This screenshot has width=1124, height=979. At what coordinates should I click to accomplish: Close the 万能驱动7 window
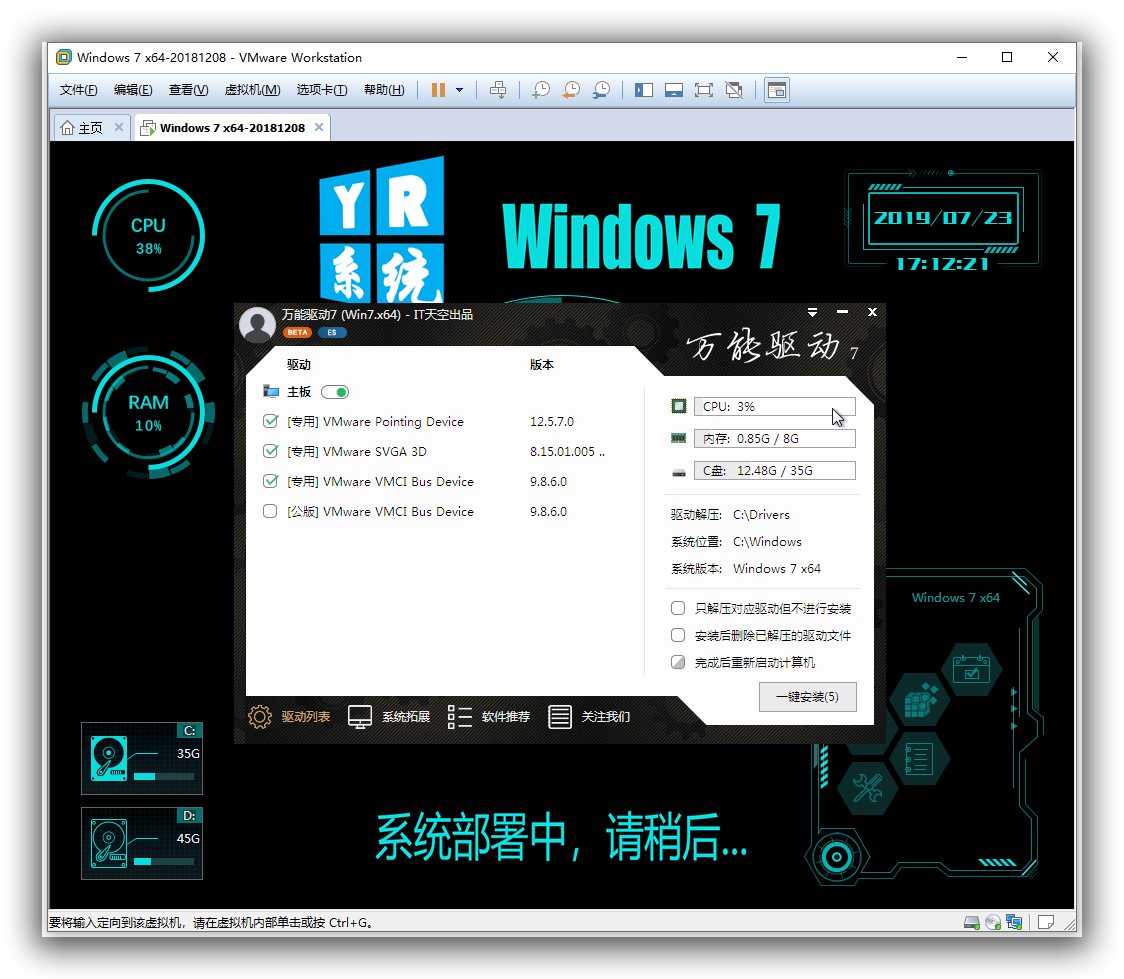pyautogui.click(x=872, y=312)
